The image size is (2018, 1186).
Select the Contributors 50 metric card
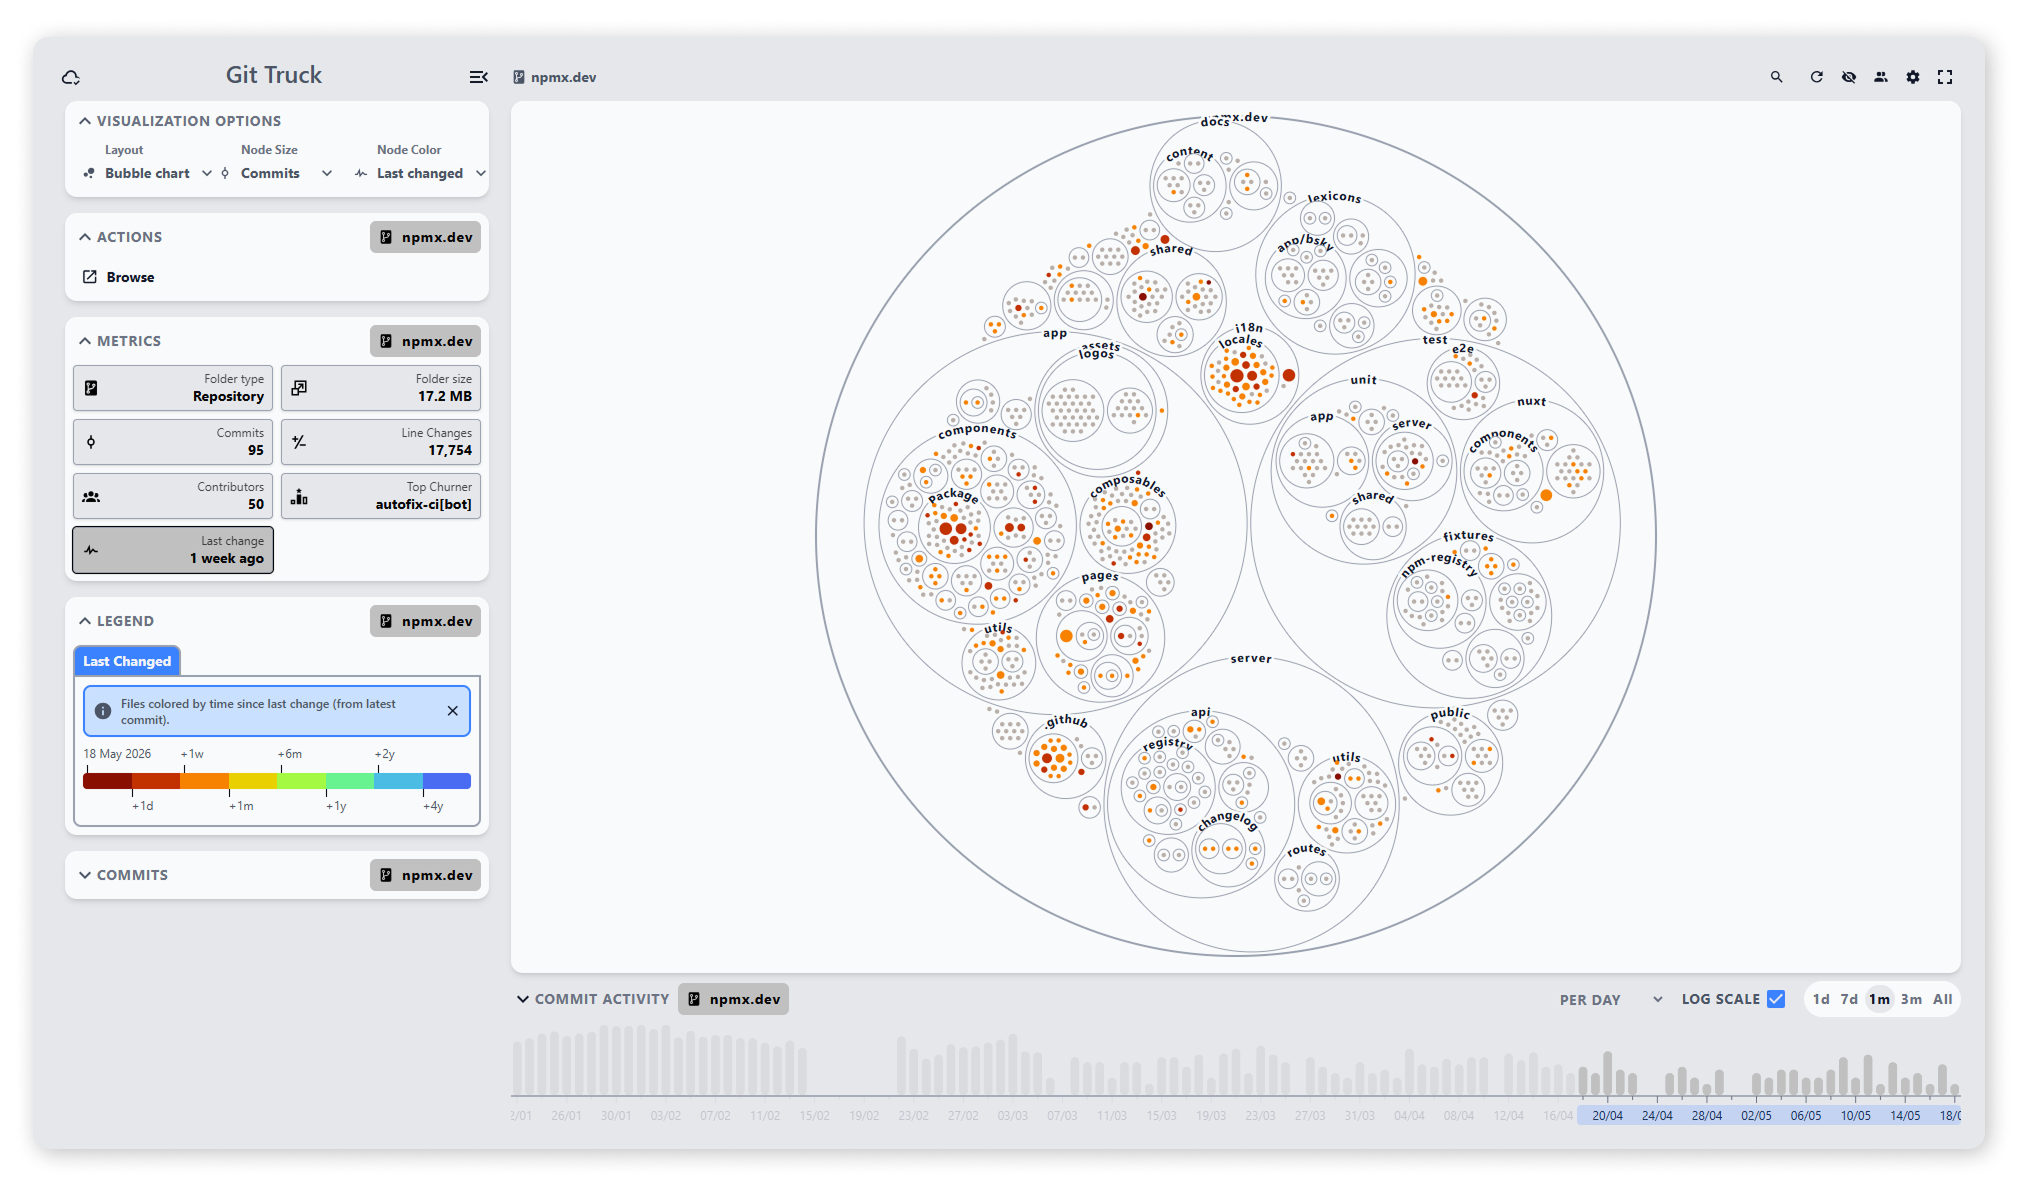[173, 496]
